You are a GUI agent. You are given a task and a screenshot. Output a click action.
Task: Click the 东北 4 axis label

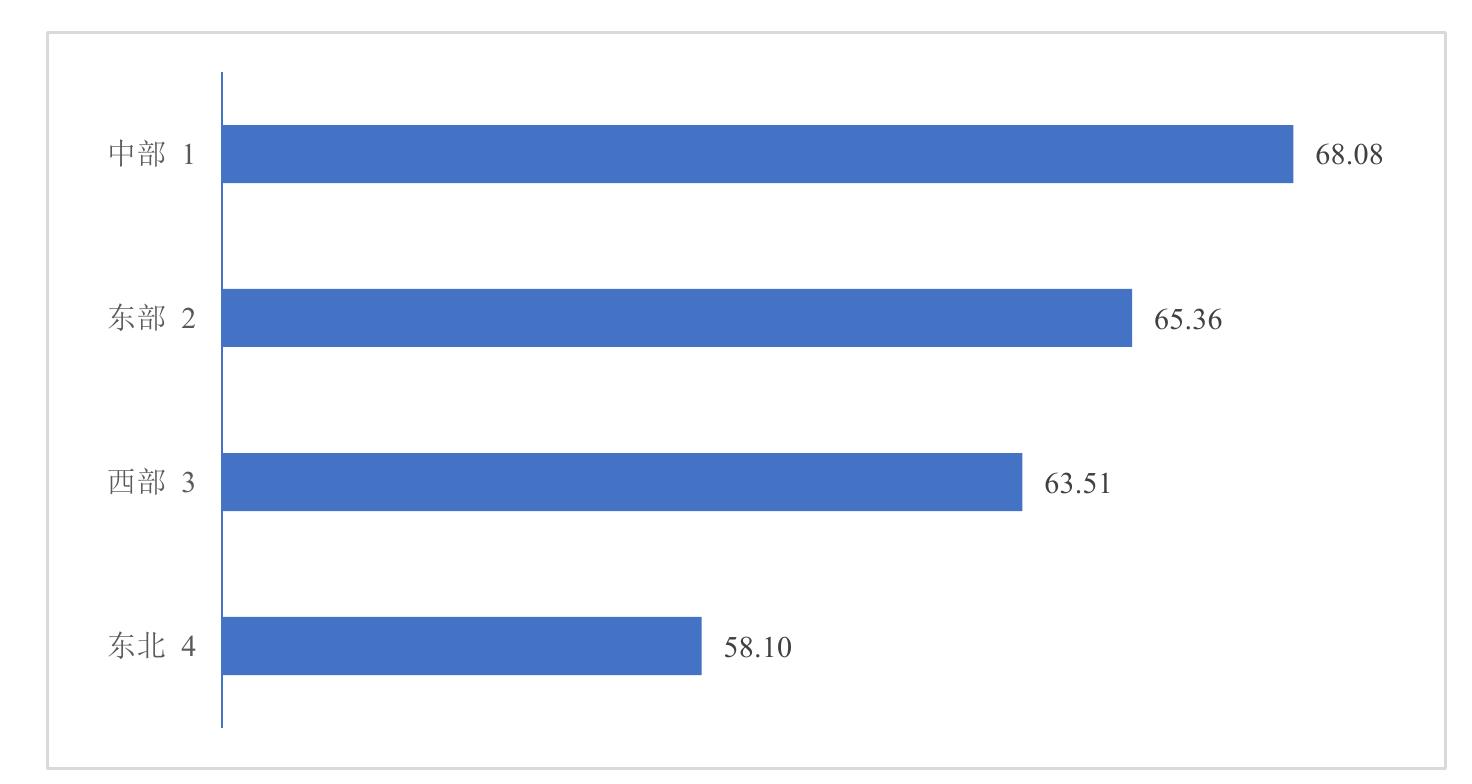click(151, 647)
